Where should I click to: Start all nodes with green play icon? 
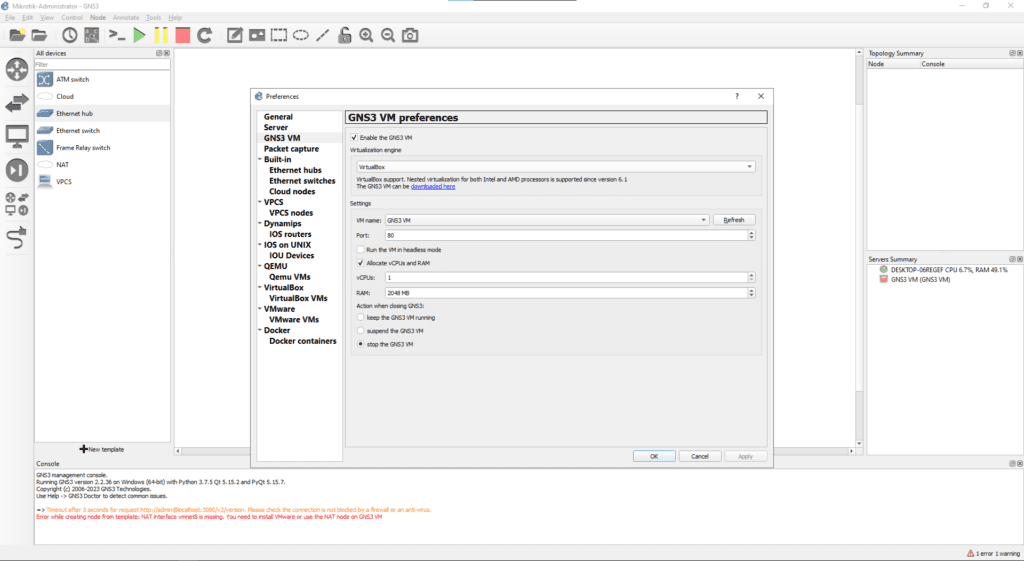pos(139,35)
